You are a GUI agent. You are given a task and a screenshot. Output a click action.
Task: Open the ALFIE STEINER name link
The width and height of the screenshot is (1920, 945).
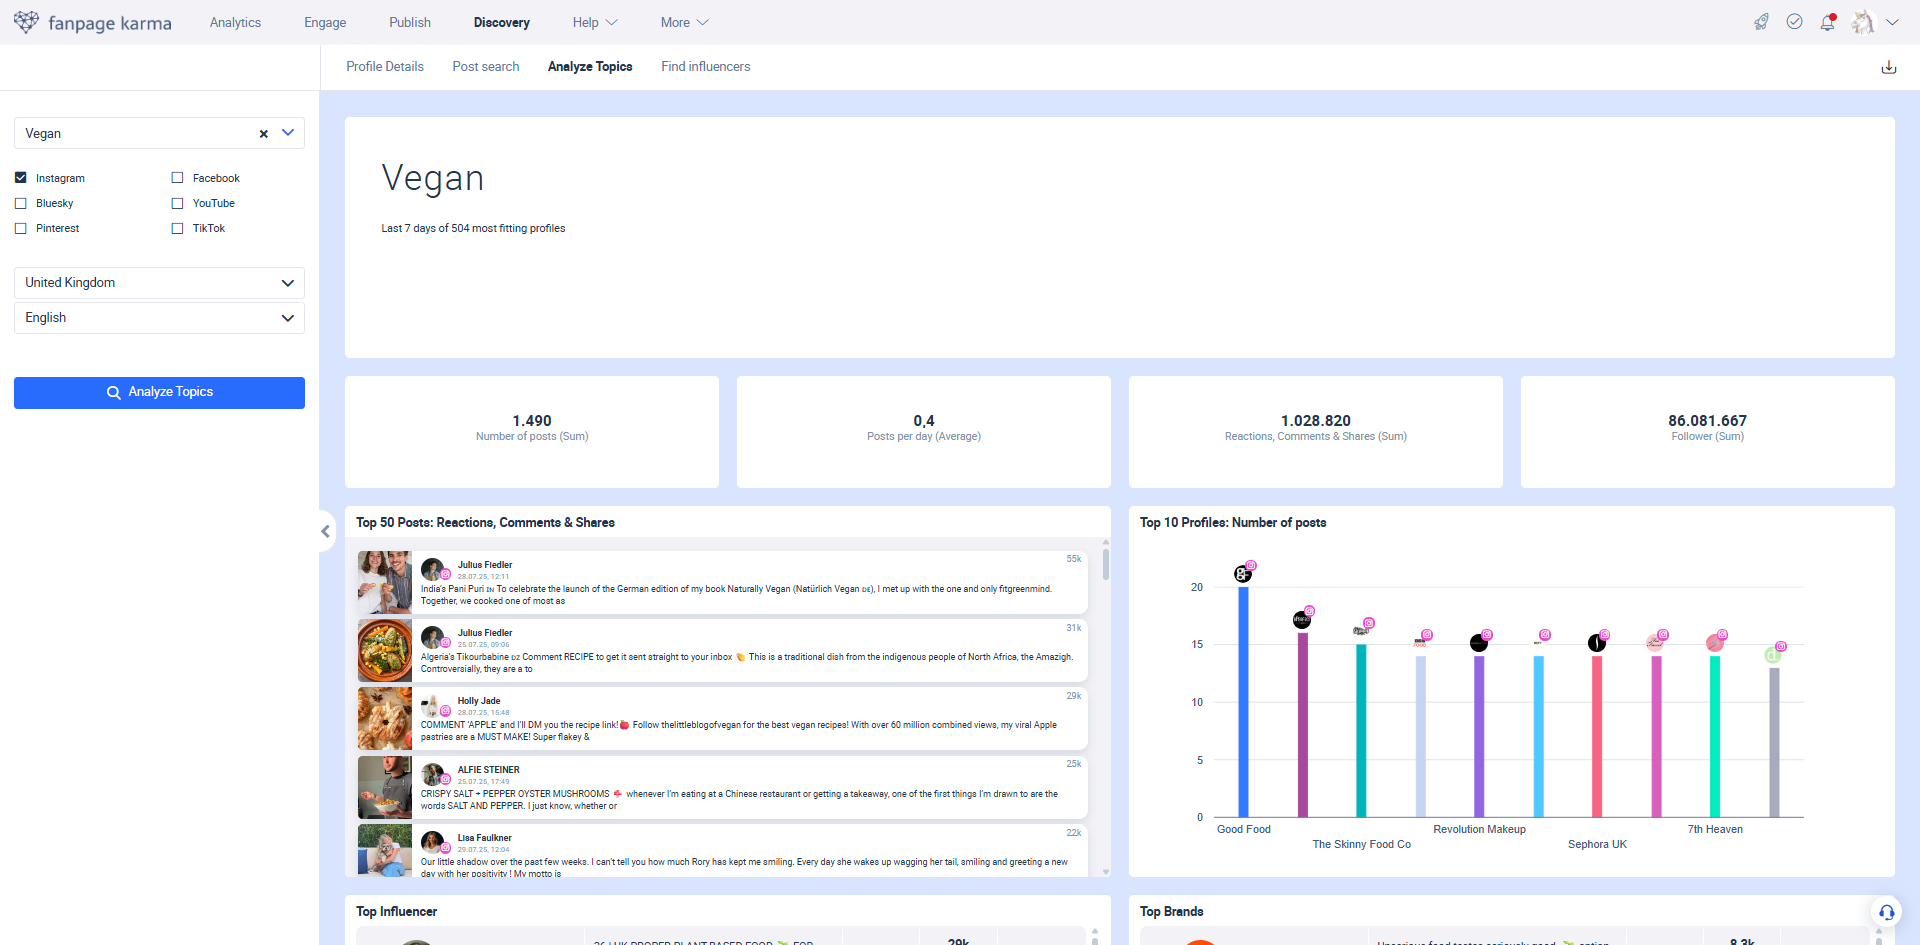coord(489,770)
